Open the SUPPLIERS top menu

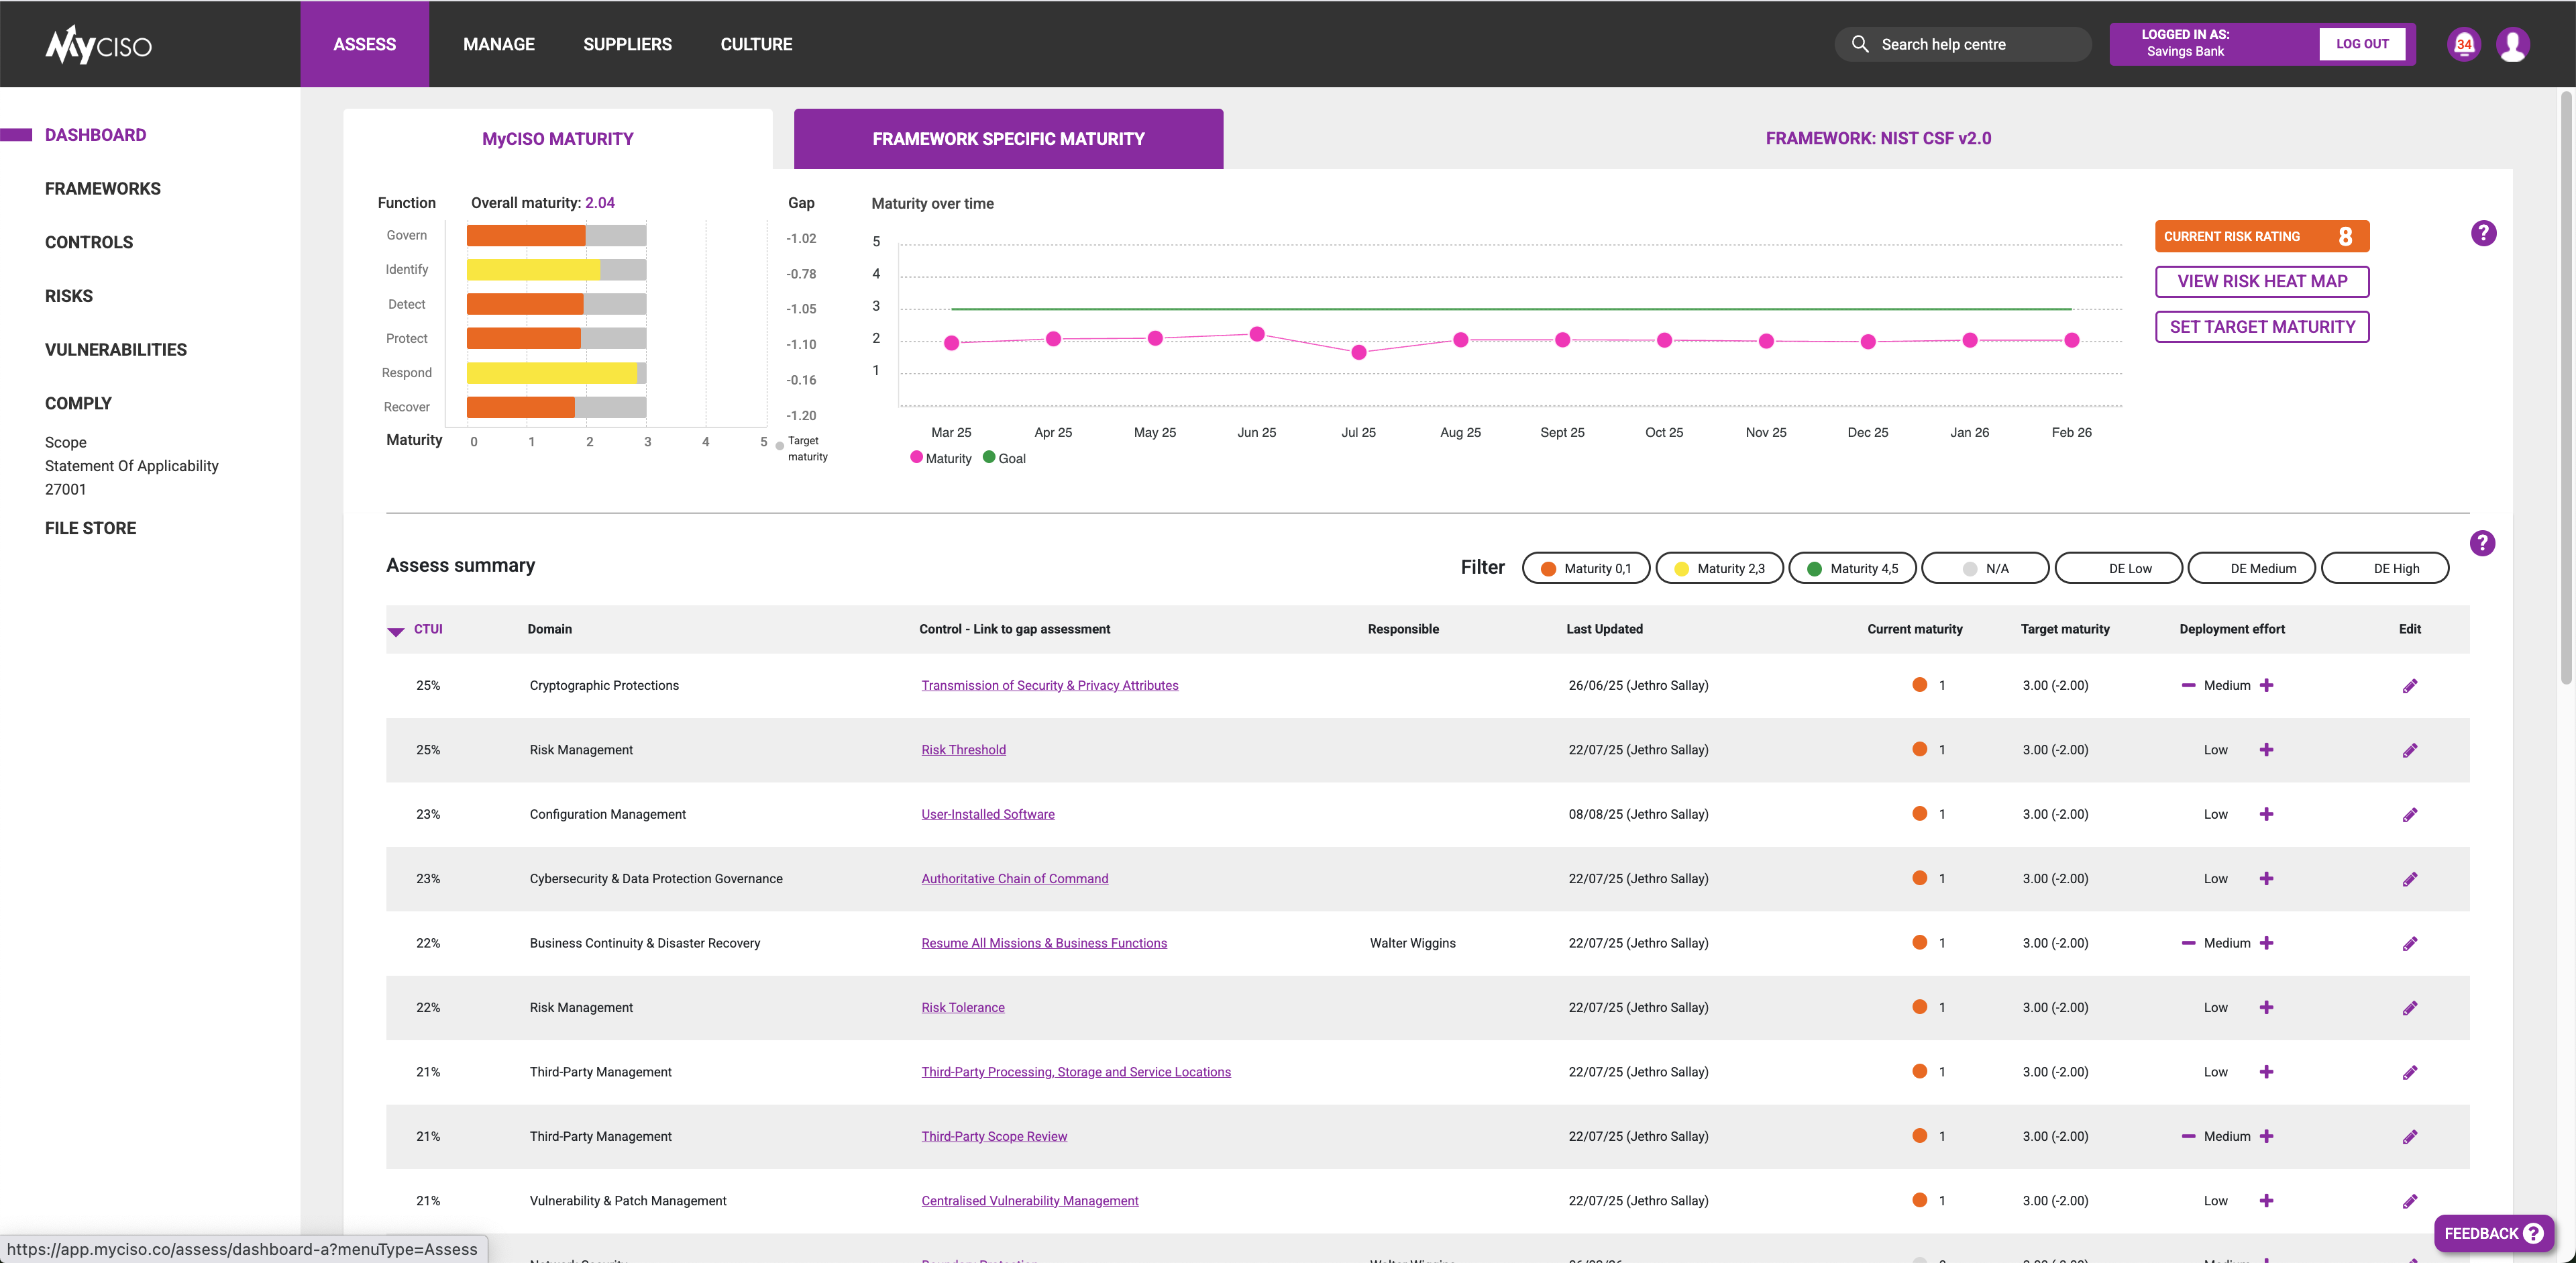click(x=627, y=44)
